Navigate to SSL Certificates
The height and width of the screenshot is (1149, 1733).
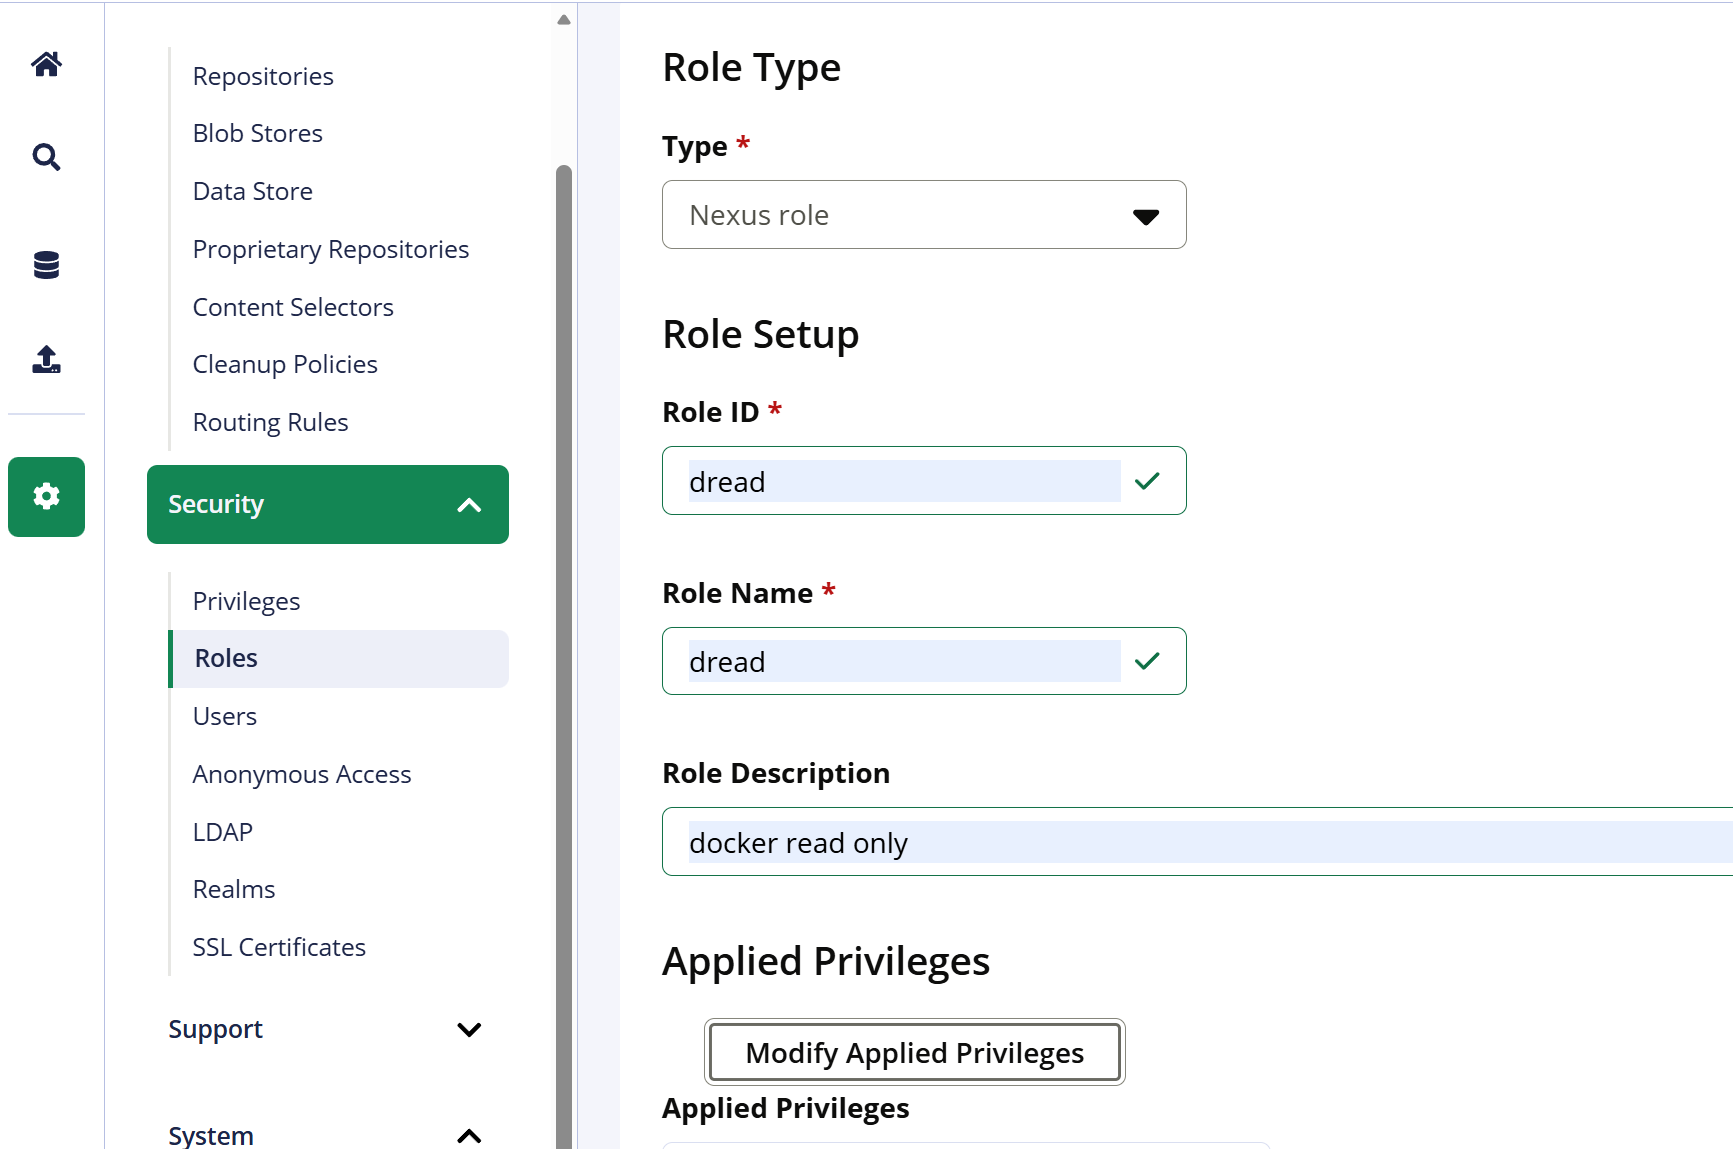point(279,947)
